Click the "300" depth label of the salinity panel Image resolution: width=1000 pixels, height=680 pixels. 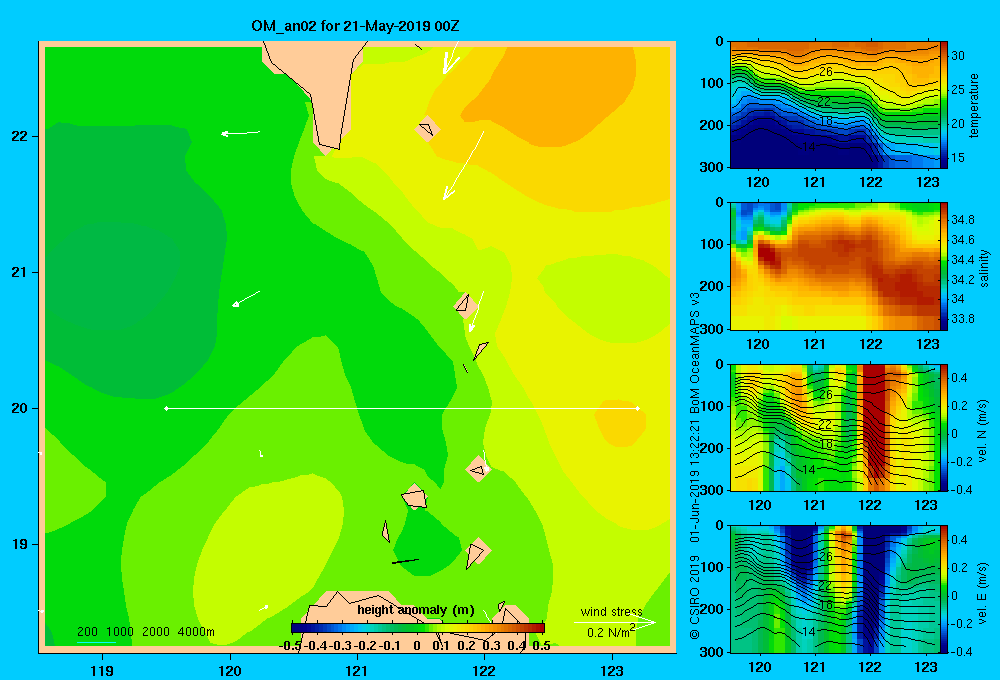(x=712, y=329)
